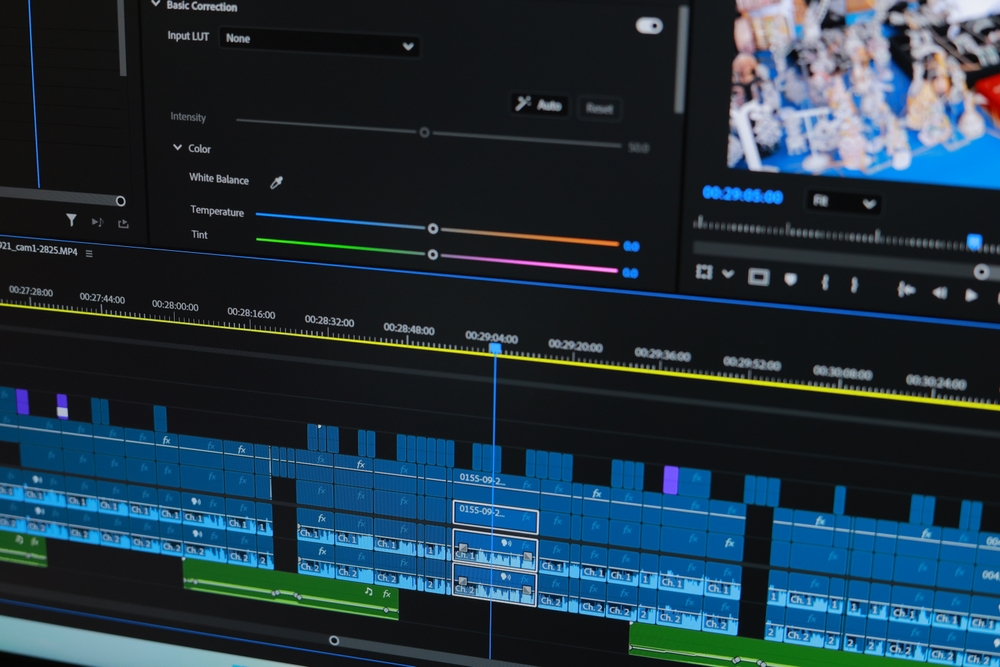
Task: Click the Reset button in Basic Correction
Action: pos(599,109)
